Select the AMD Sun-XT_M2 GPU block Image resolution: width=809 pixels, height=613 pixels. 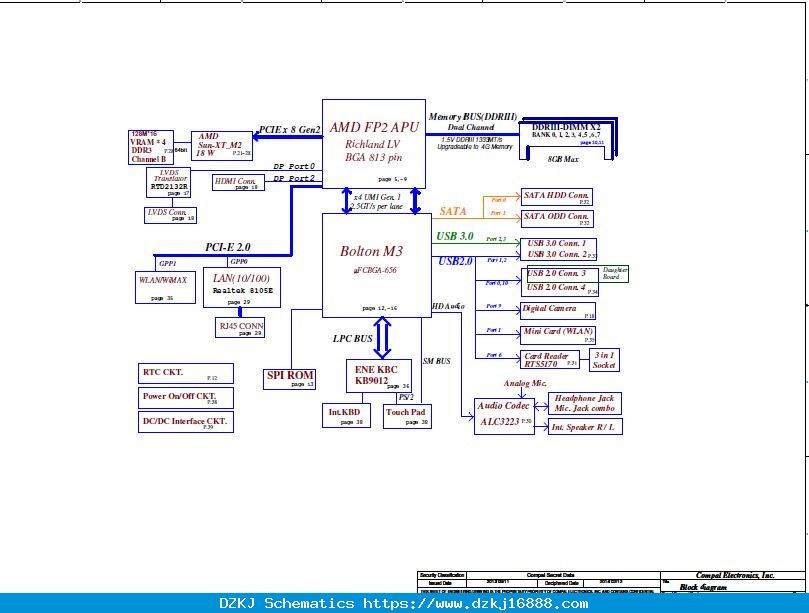pyautogui.click(x=222, y=146)
